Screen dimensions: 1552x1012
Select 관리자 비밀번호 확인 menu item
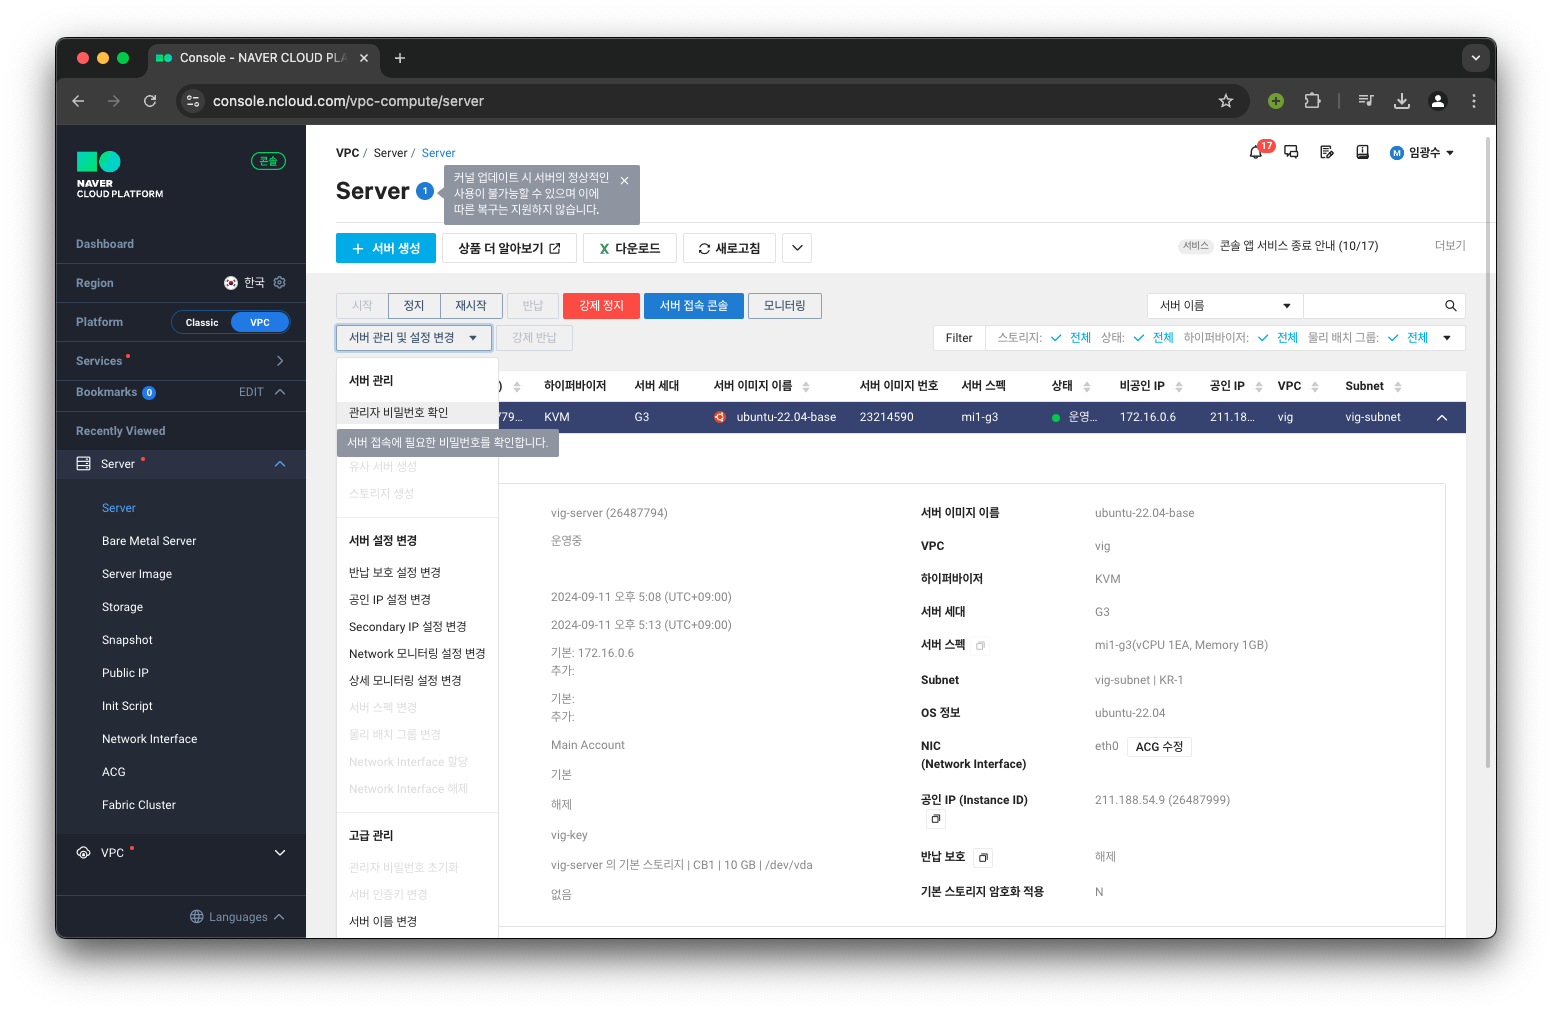[x=417, y=413]
